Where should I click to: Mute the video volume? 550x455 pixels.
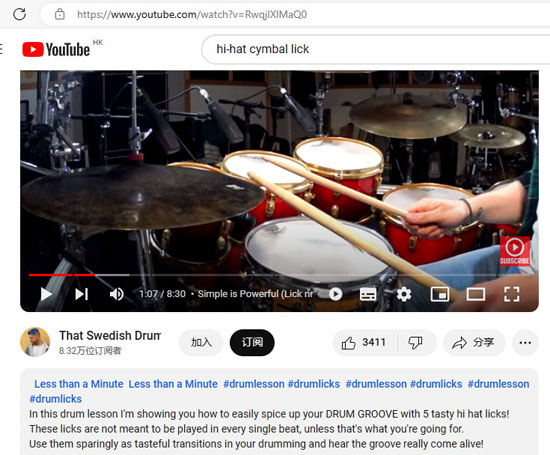pyautogui.click(x=116, y=294)
